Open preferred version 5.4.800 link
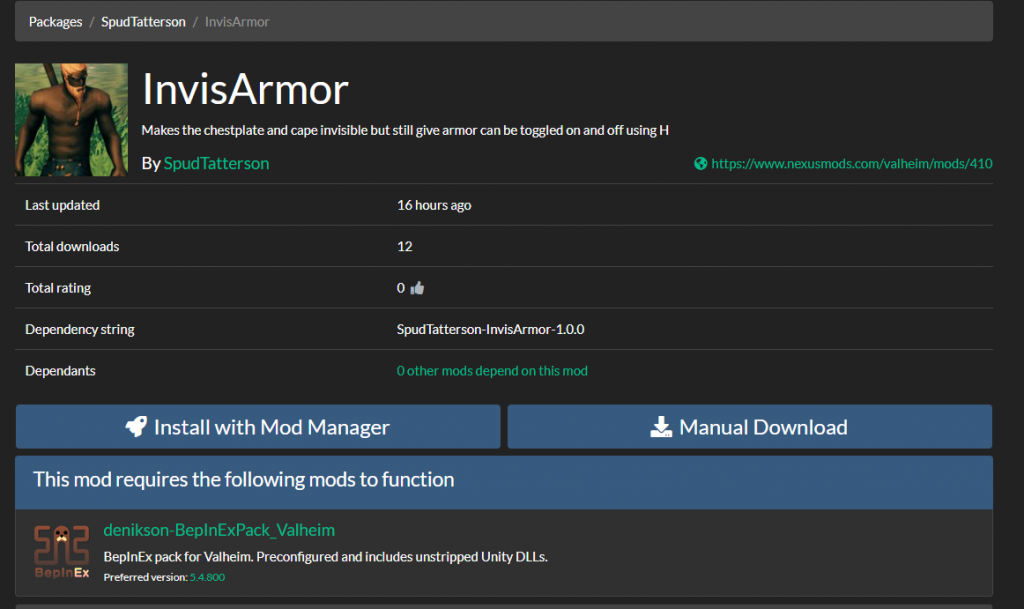Screen dimensions: 1024x609 coord(207,577)
